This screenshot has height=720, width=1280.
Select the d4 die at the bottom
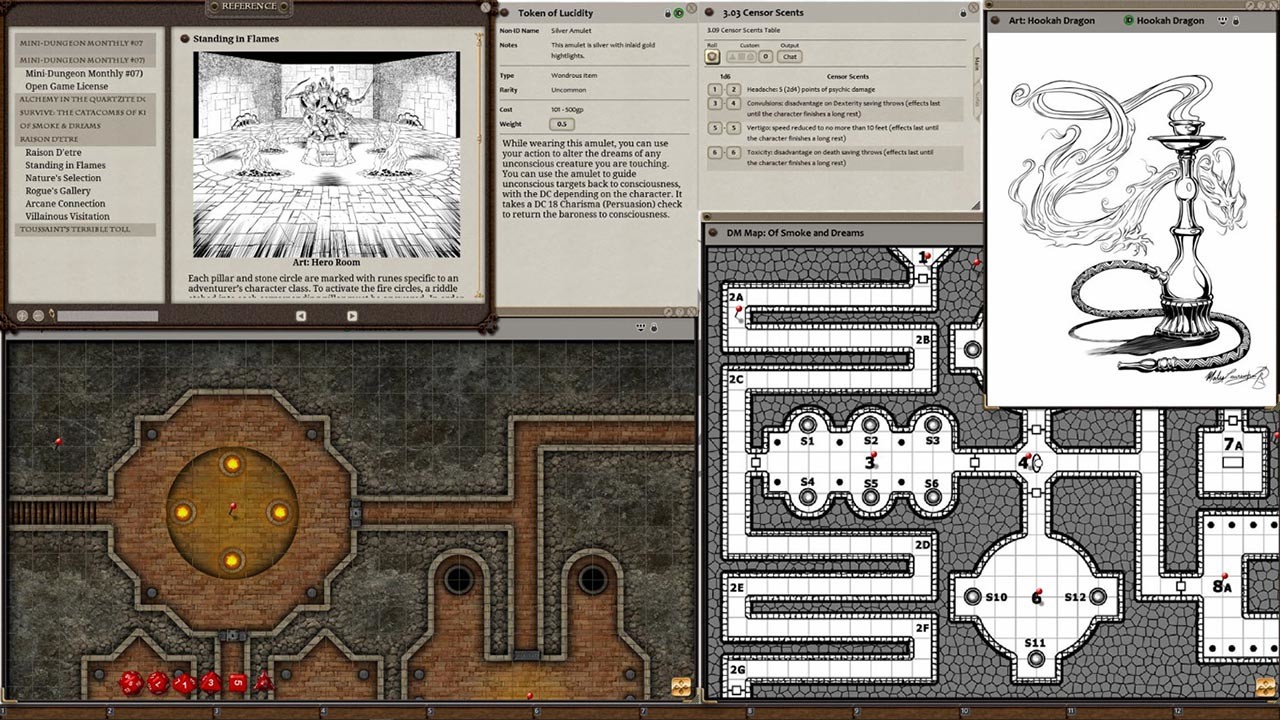coord(263,684)
